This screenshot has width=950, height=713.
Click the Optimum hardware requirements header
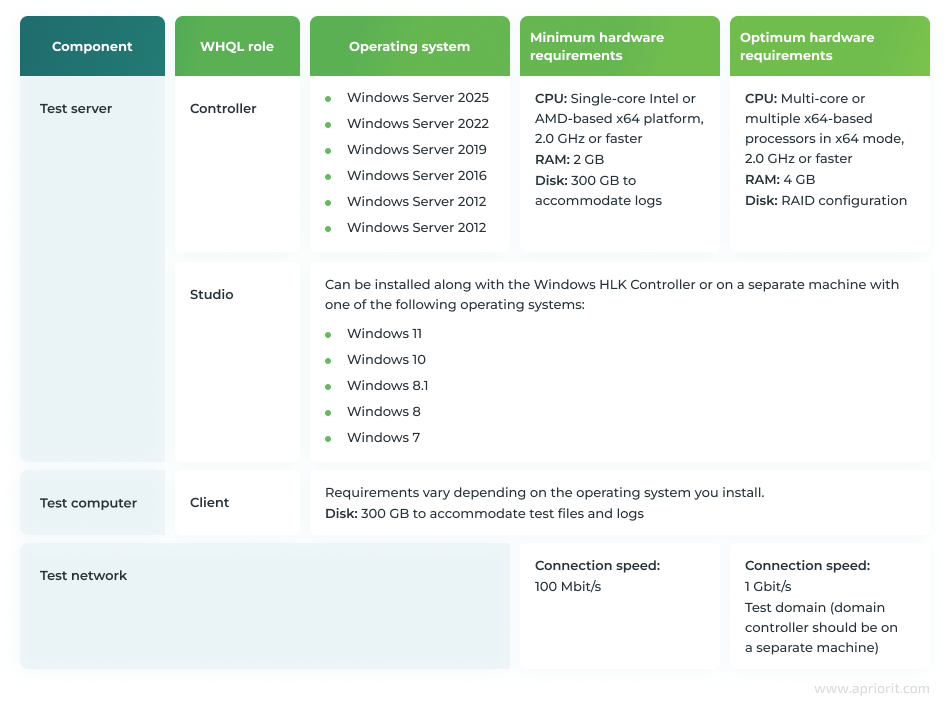pos(807,46)
